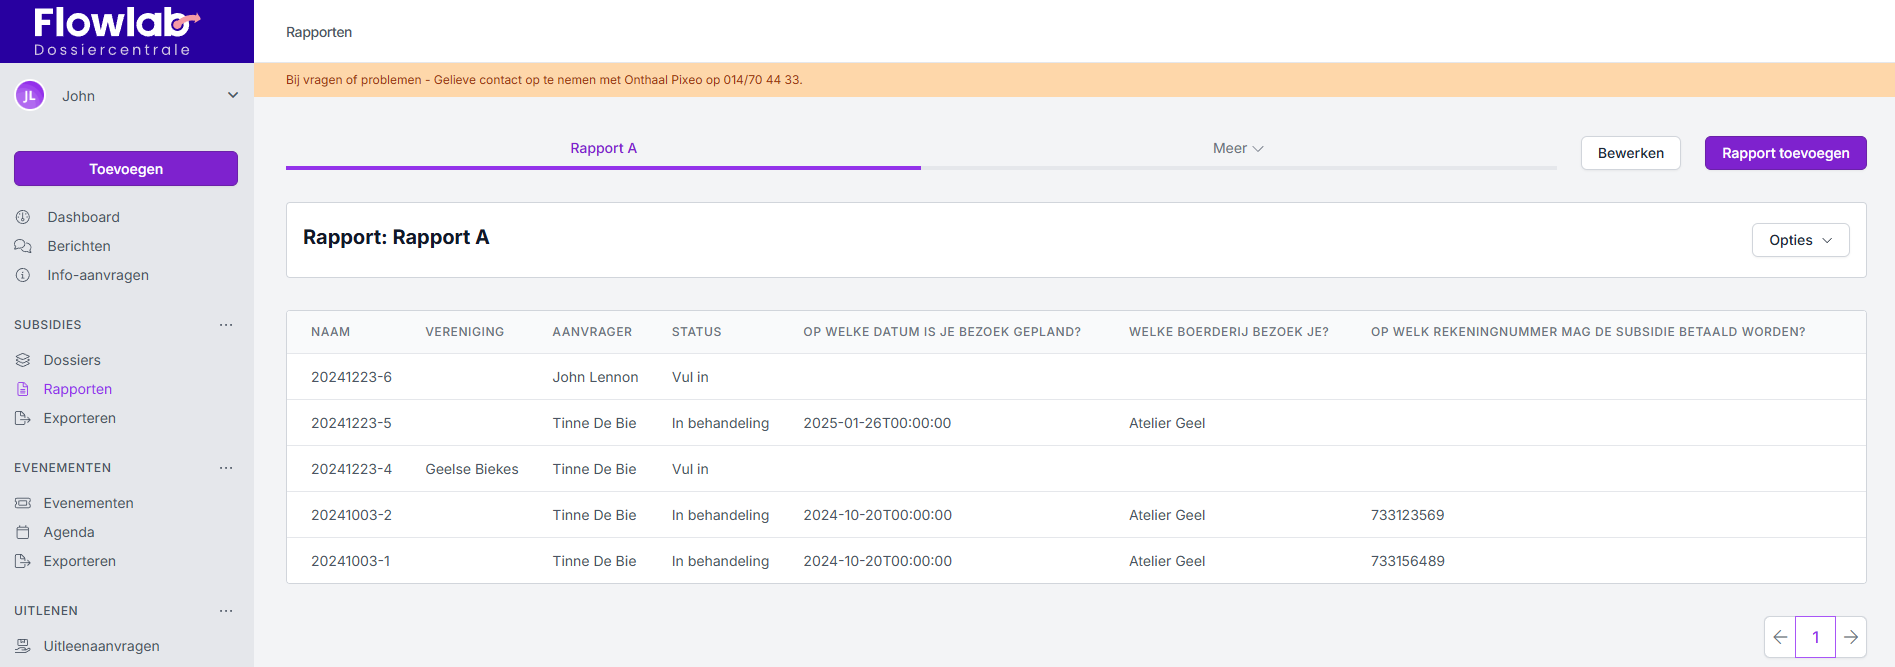The image size is (1895, 667).
Task: Click the Rapport toevoegen button
Action: coord(1785,153)
